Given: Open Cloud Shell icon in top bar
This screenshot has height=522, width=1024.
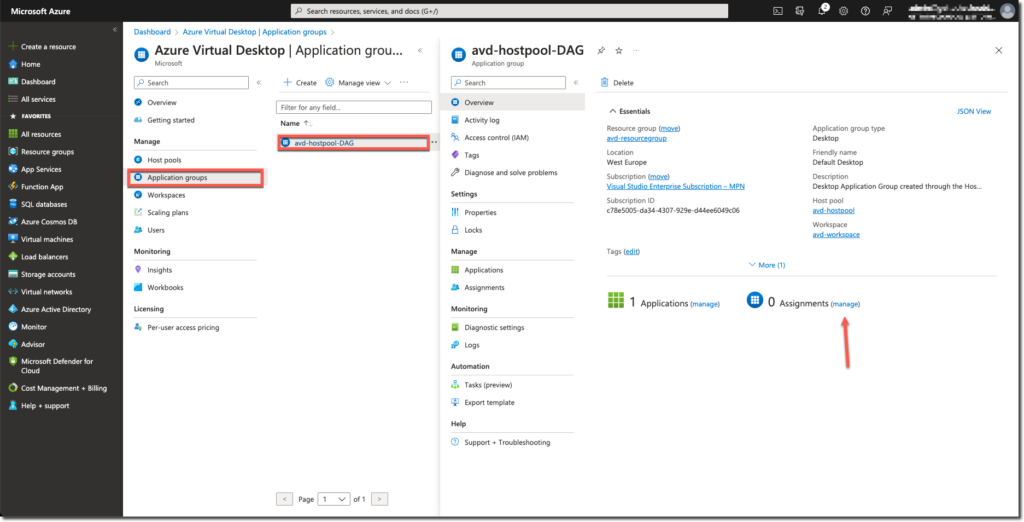Looking at the screenshot, I should [778, 11].
